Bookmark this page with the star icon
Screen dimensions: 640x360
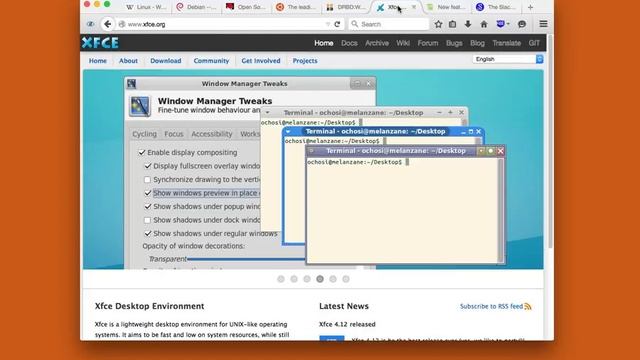438,24
